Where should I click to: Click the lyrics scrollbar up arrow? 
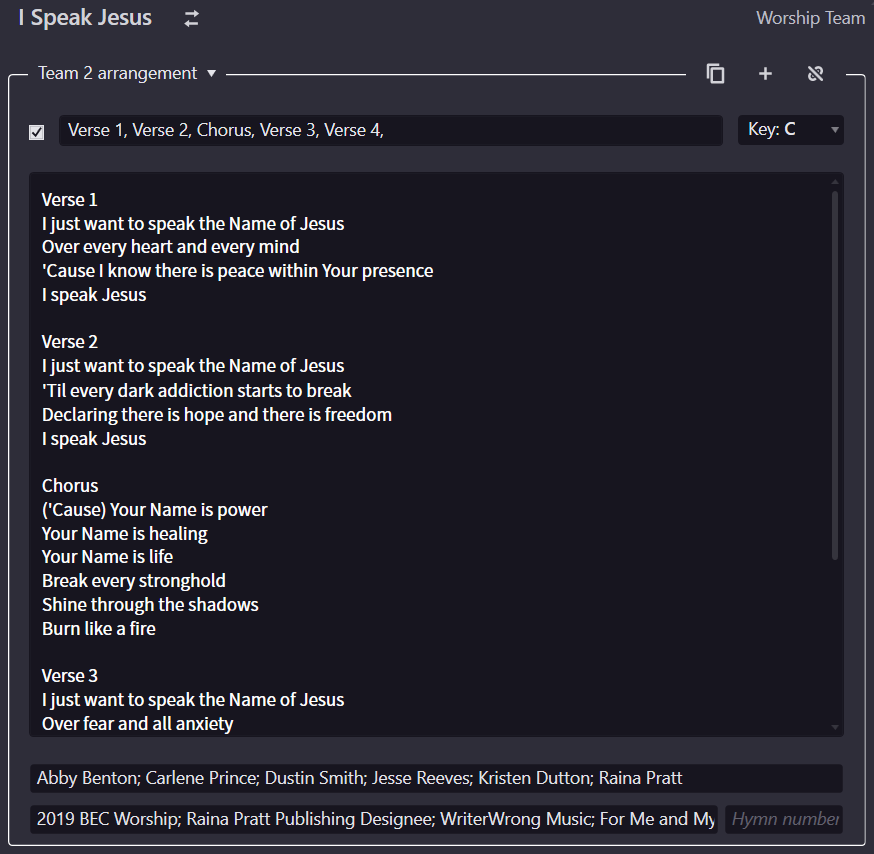point(834,182)
